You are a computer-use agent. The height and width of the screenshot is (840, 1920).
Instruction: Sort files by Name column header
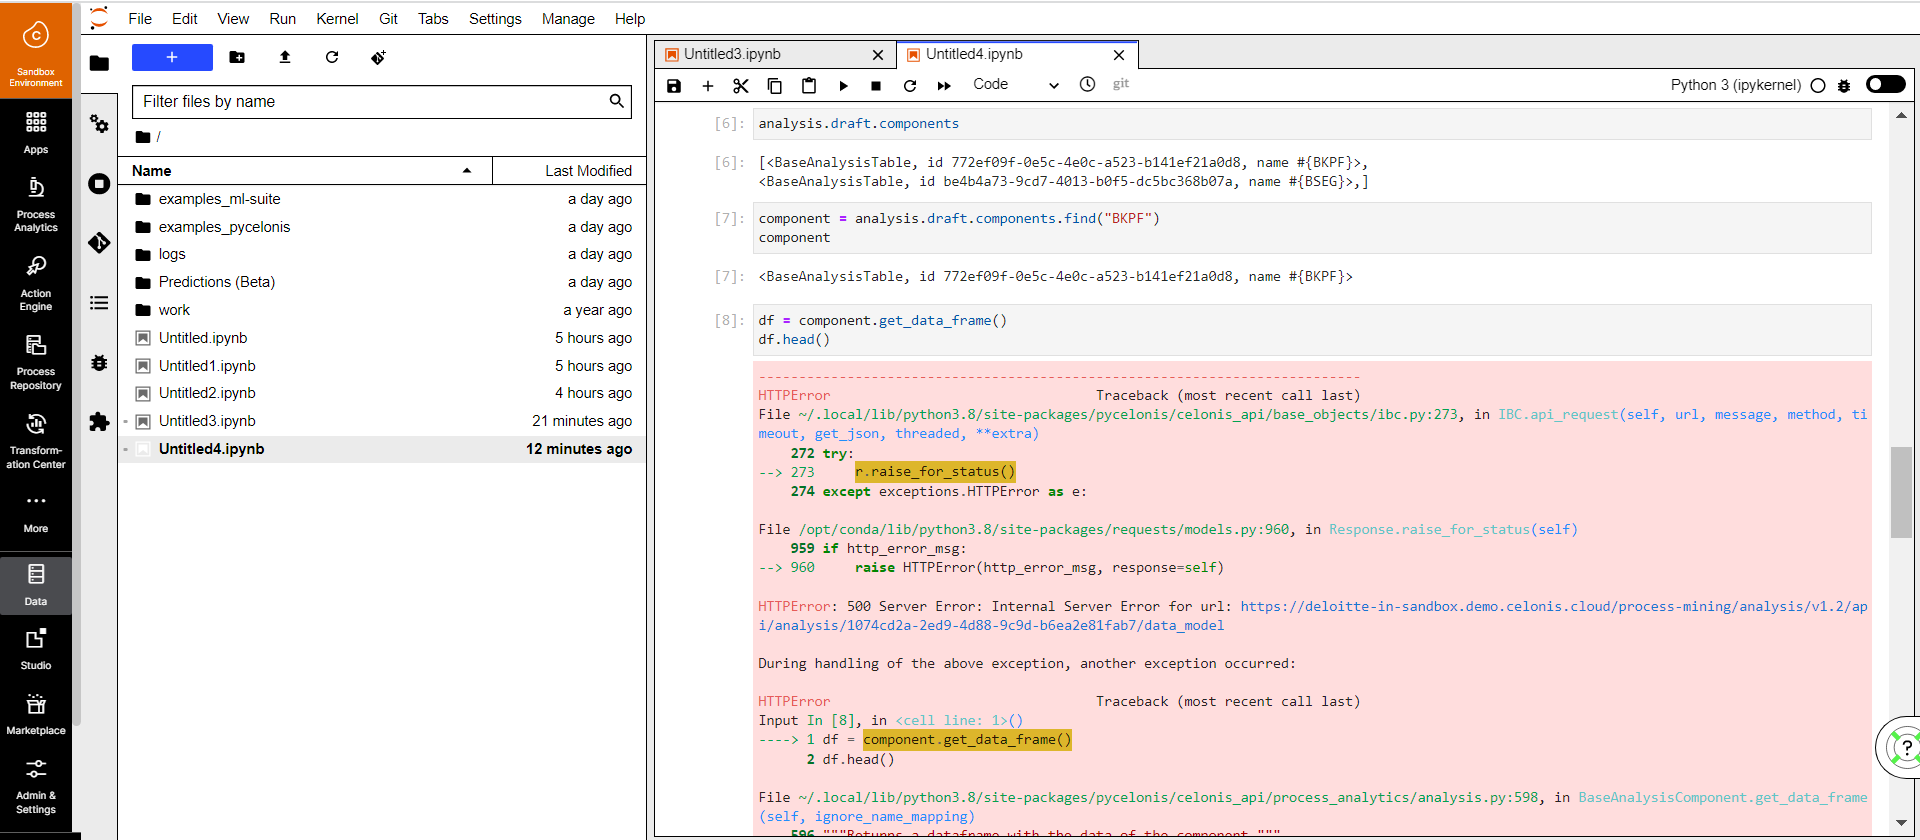point(305,171)
